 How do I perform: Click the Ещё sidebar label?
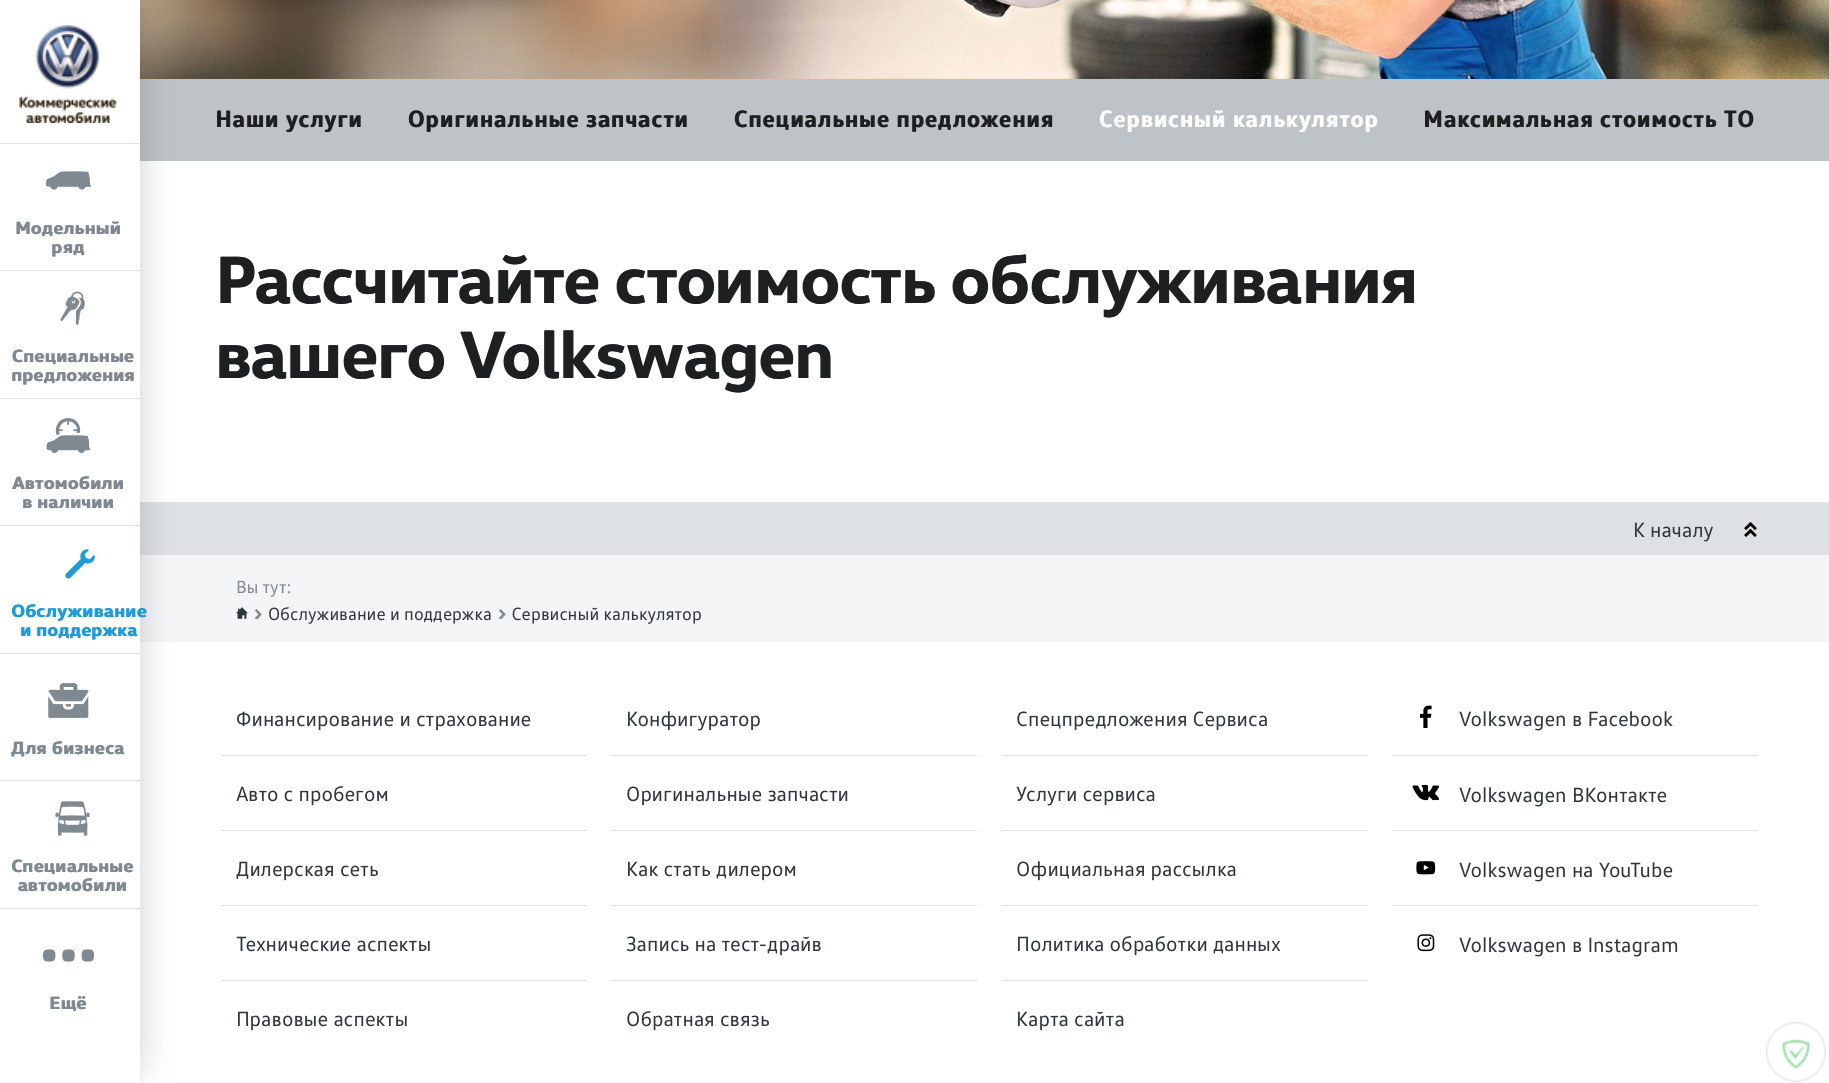pyautogui.click(x=68, y=1002)
